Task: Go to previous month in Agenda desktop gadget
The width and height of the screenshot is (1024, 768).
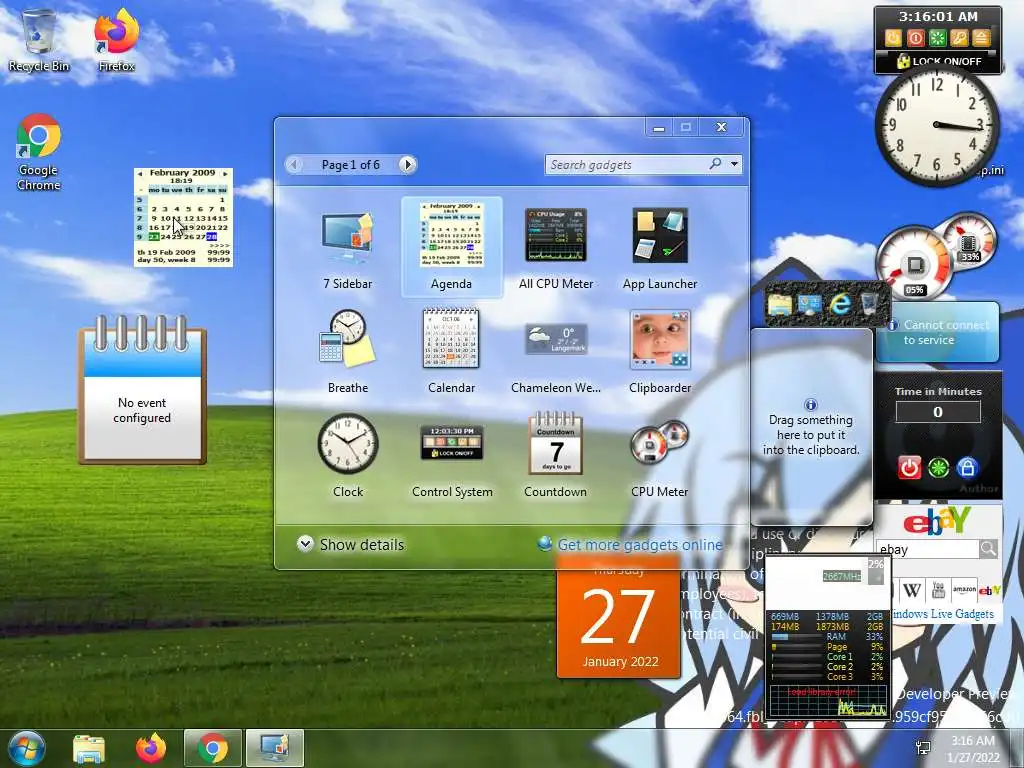Action: click(140, 173)
